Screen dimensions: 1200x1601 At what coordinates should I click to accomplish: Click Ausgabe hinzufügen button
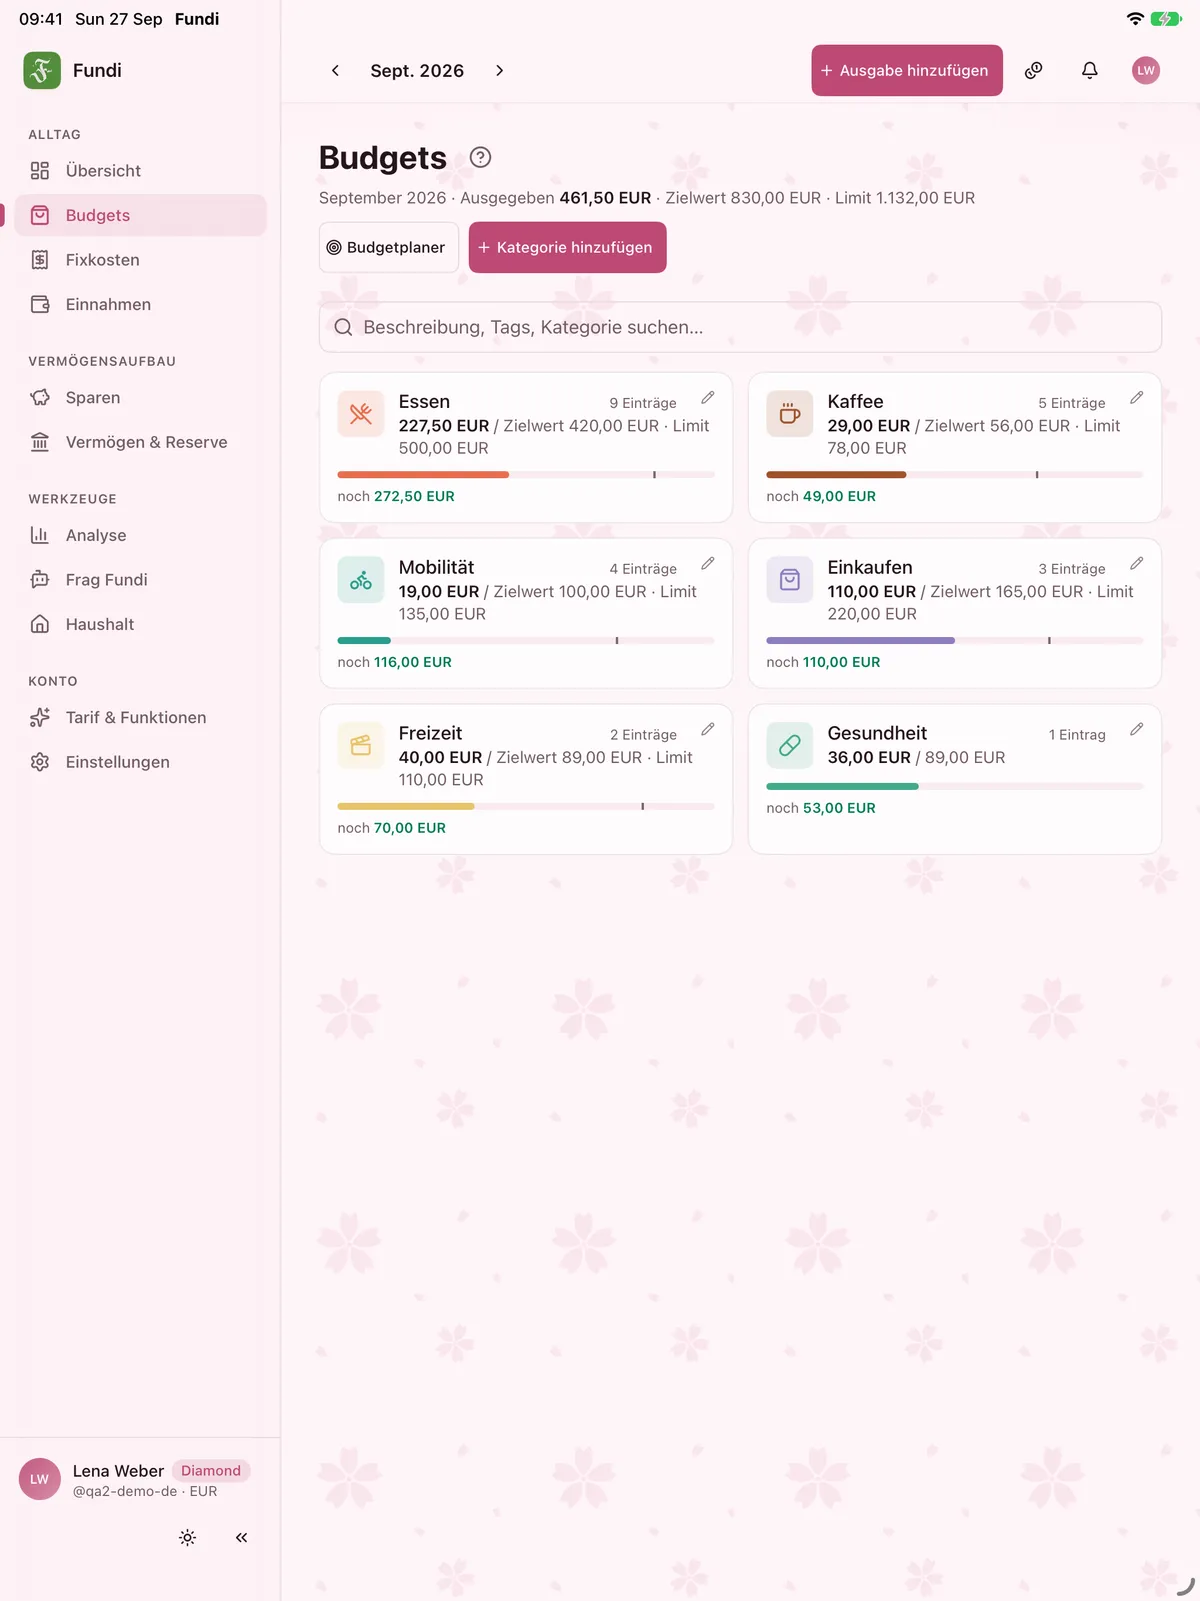907,70
